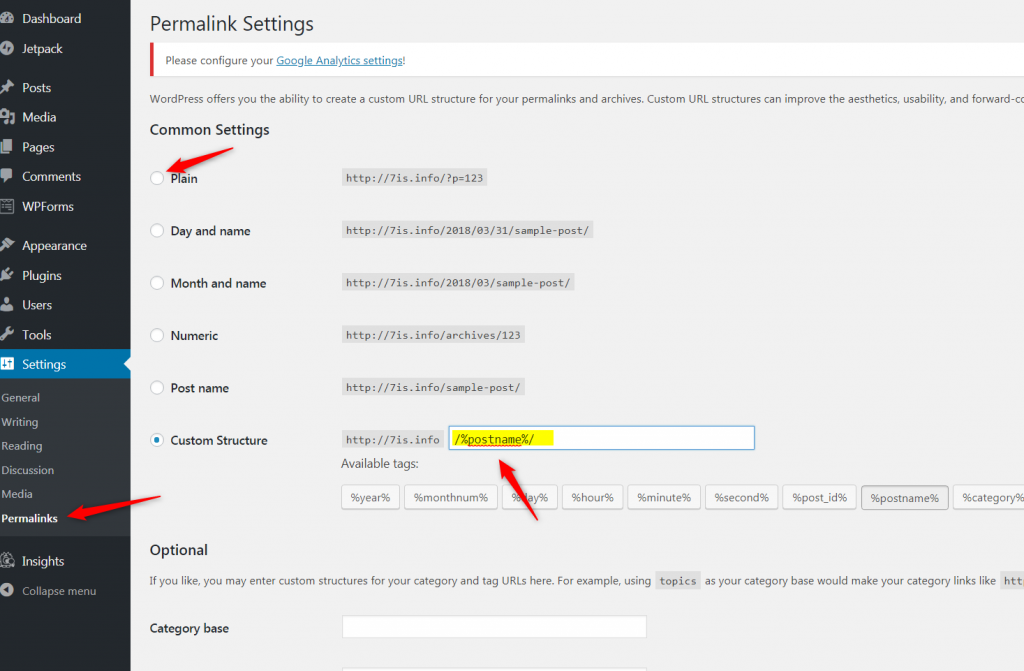The image size is (1024, 671).
Task: Open the Pages menu
Action: (x=39, y=148)
